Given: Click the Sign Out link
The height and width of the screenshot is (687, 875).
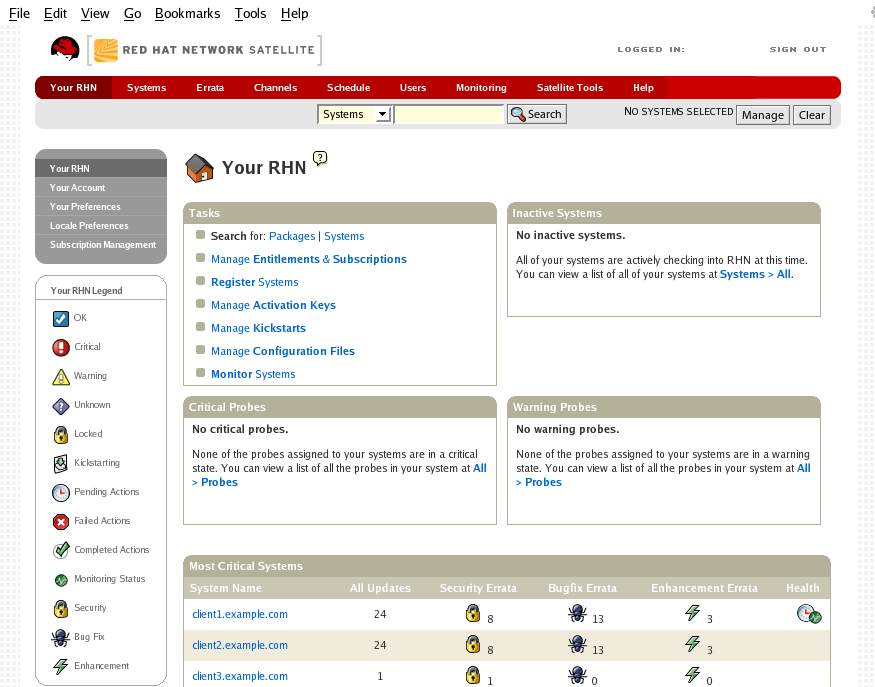Looking at the screenshot, I should pos(797,49).
